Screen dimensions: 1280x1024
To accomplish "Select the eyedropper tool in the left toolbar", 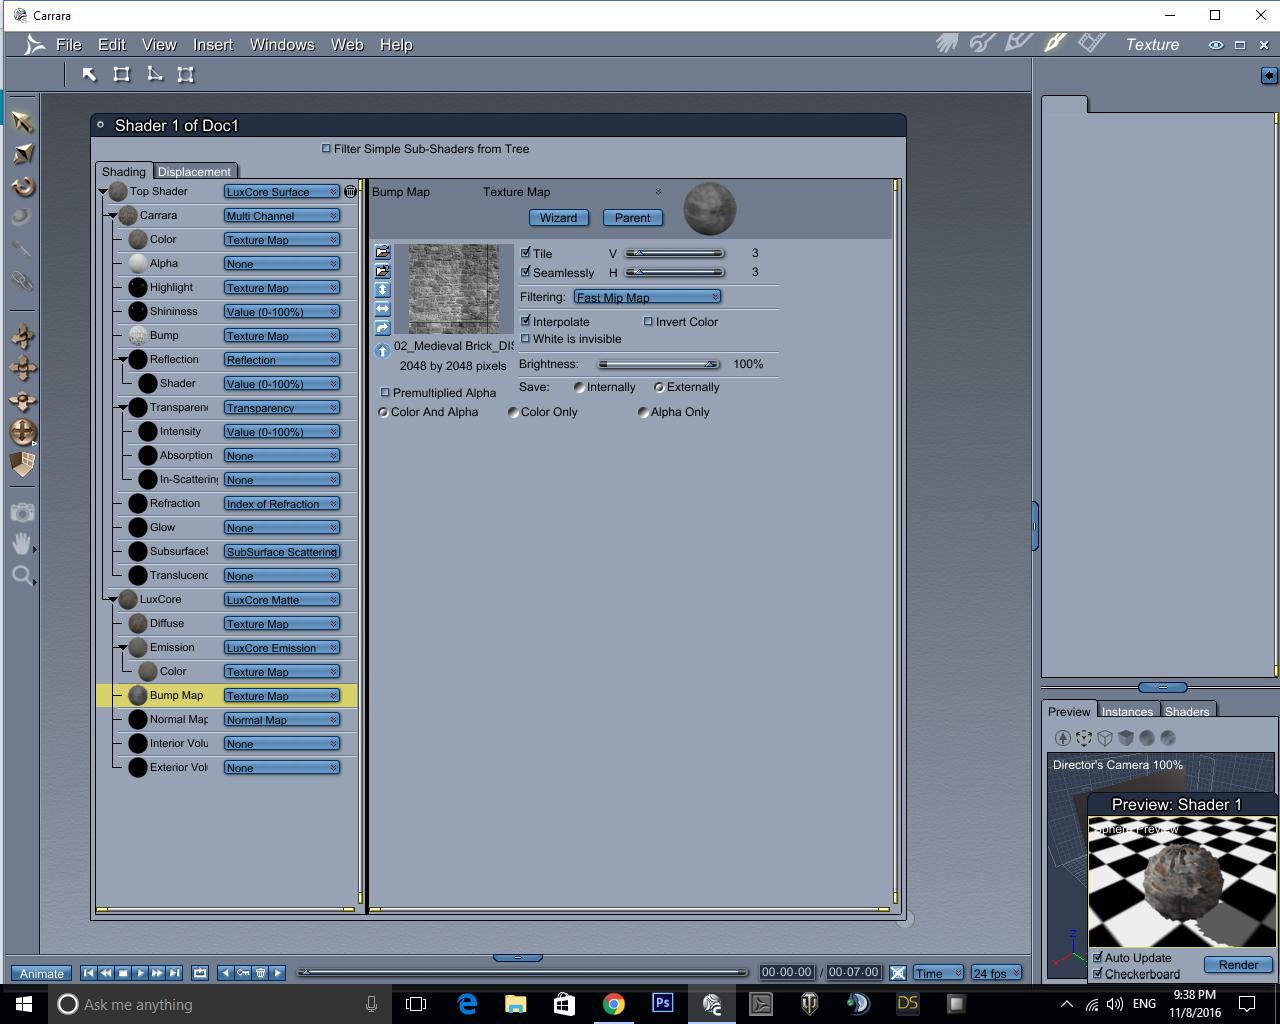I will [22, 249].
